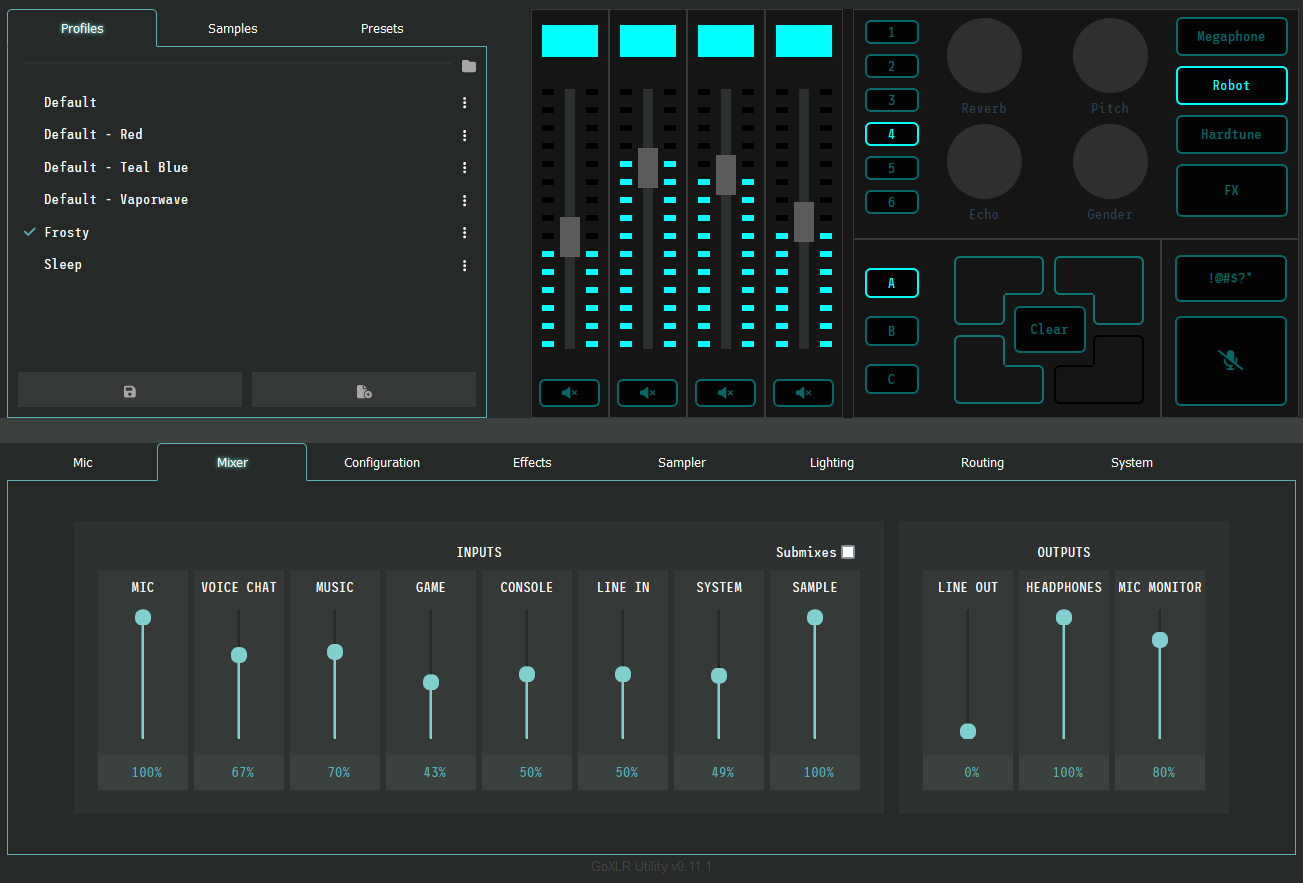This screenshot has height=883, width=1303.
Task: Select effects preset 6
Action: pyautogui.click(x=892, y=202)
